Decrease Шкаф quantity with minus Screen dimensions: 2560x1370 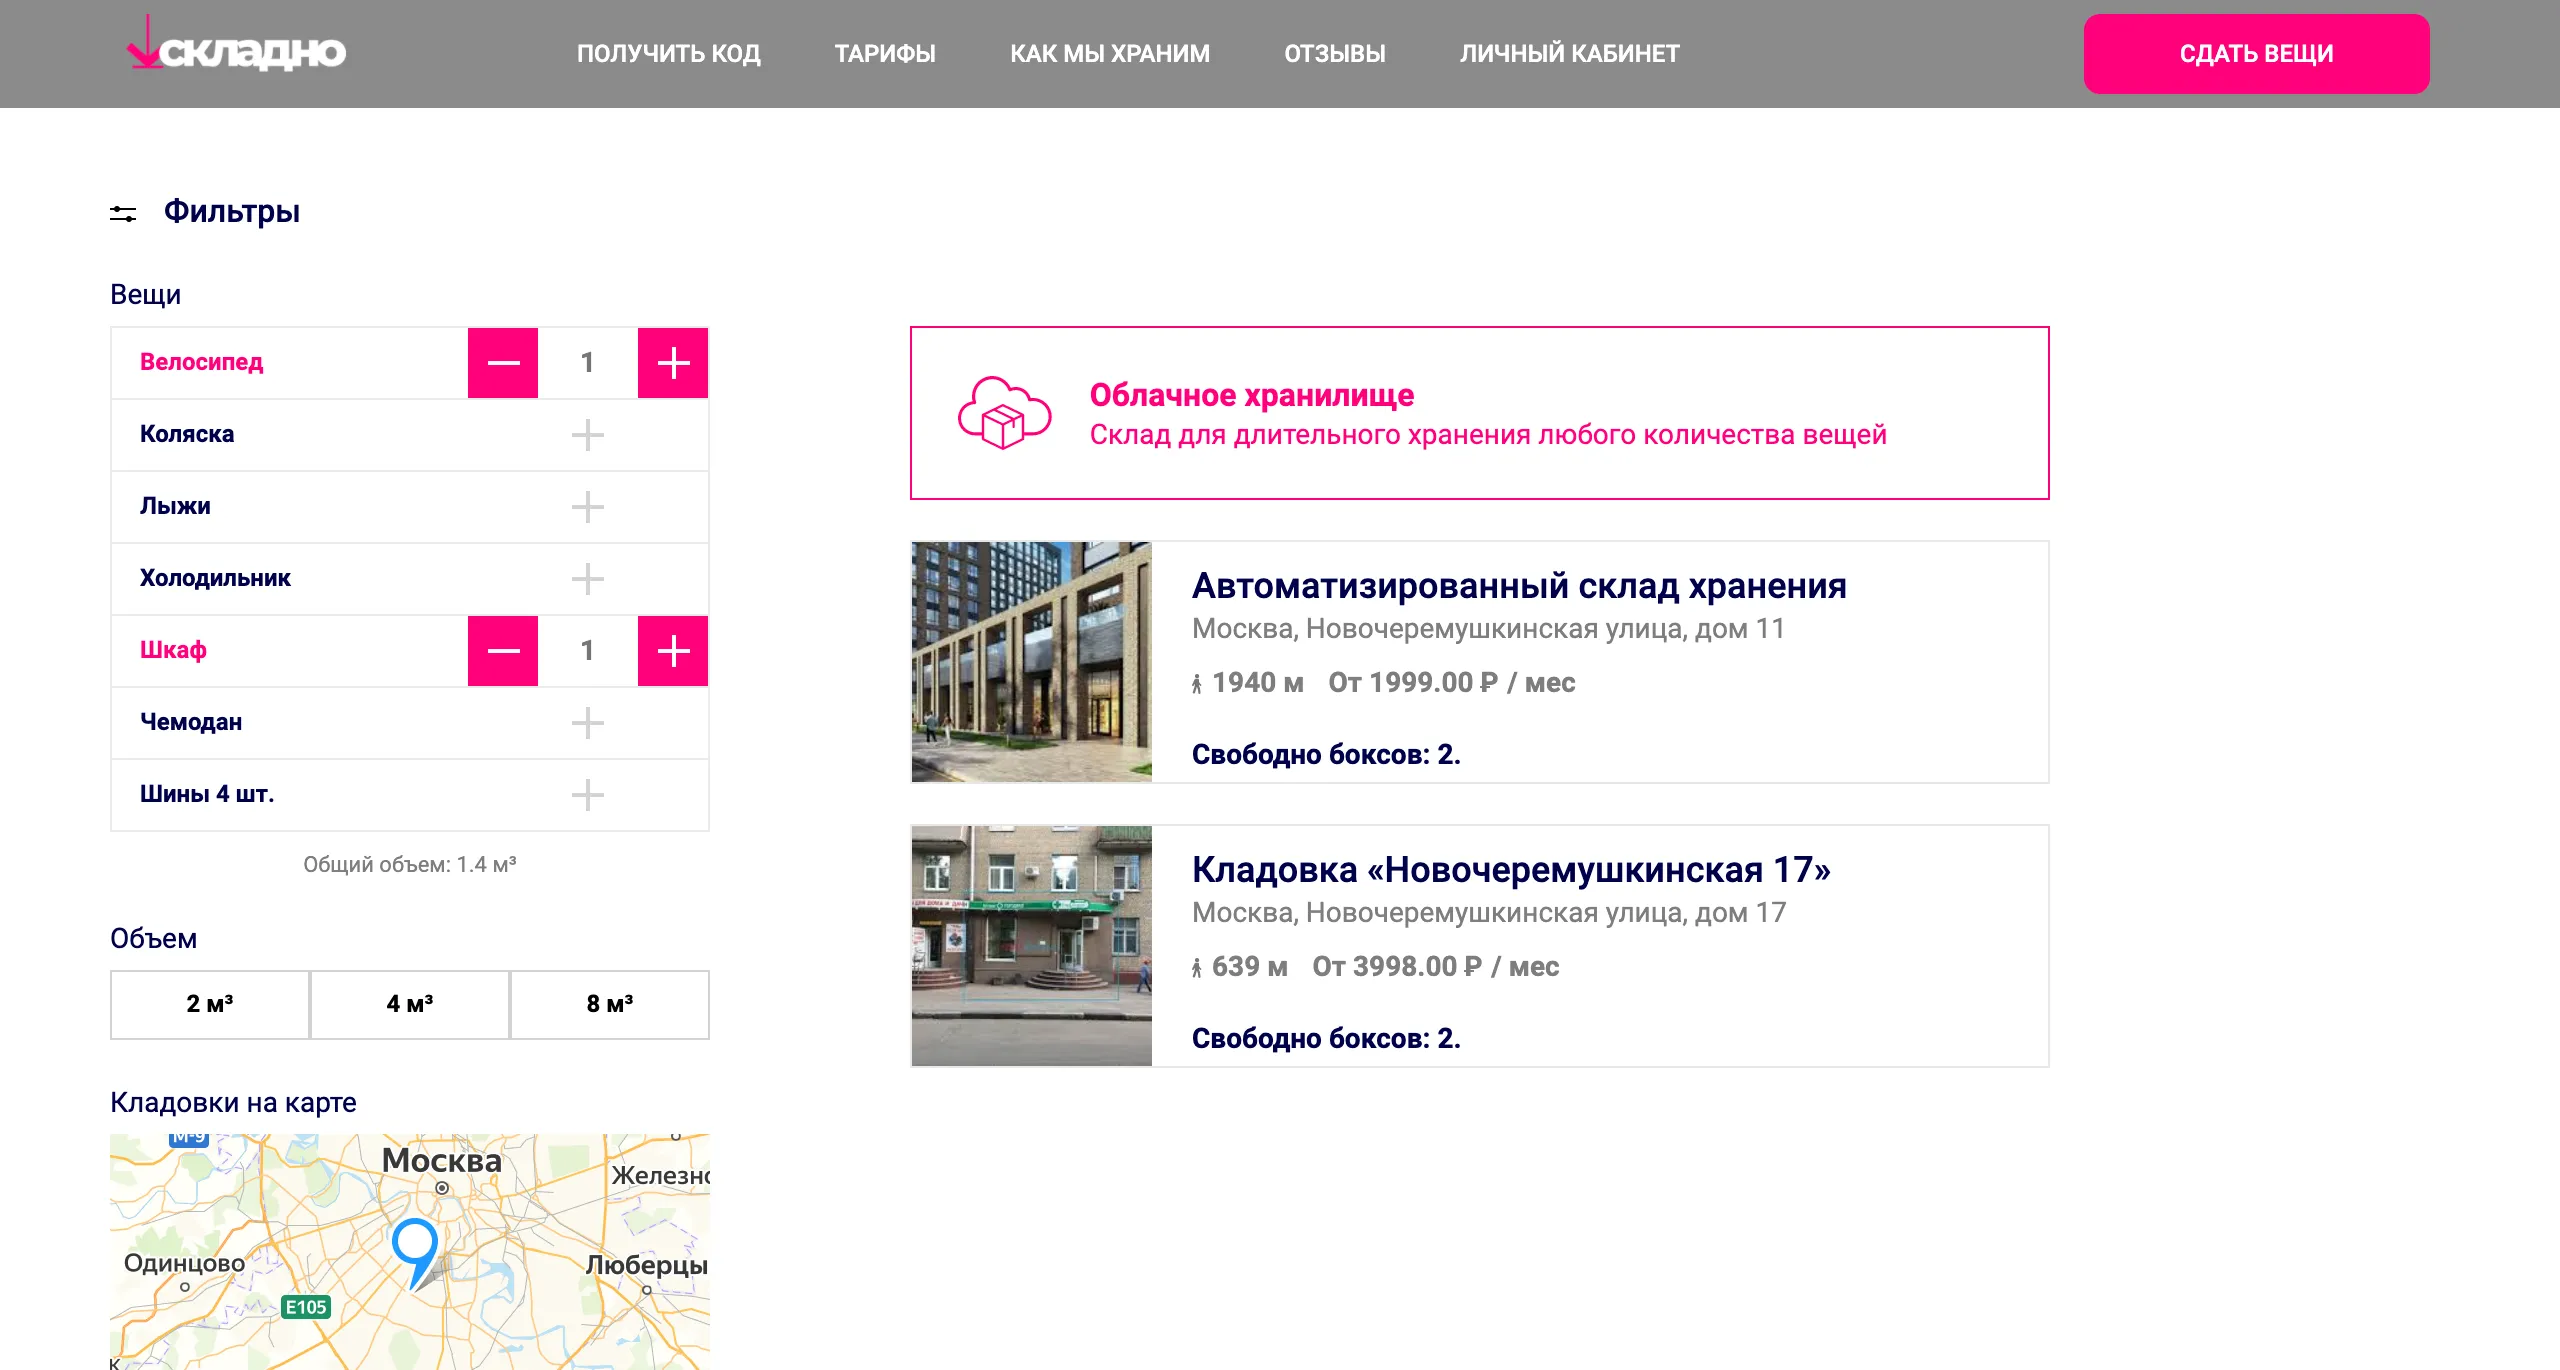pyautogui.click(x=503, y=651)
